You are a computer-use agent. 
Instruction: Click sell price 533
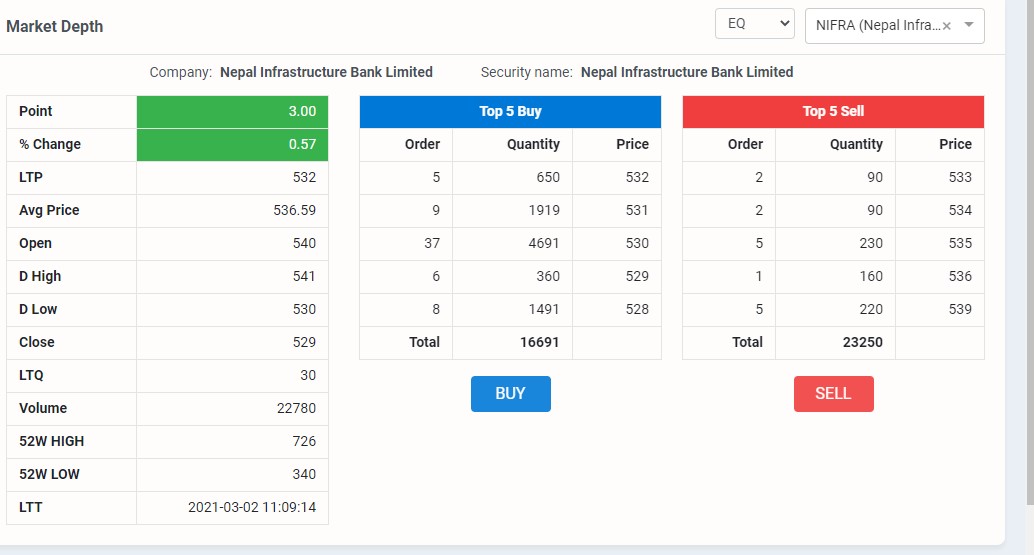(960, 177)
